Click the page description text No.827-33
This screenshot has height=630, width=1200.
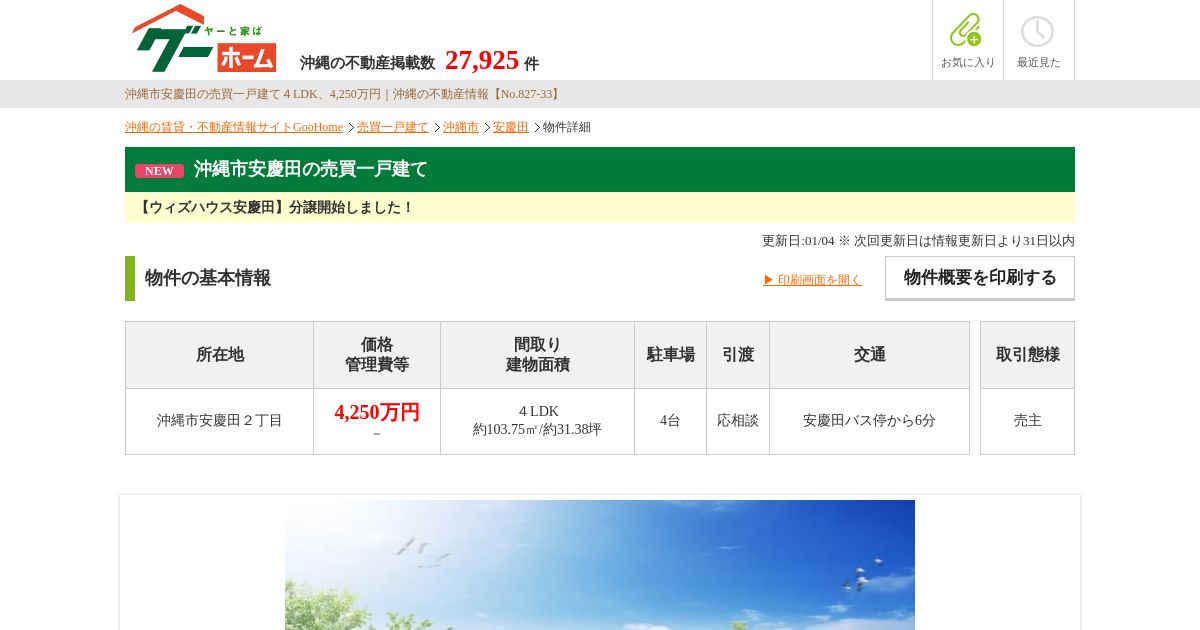click(344, 94)
